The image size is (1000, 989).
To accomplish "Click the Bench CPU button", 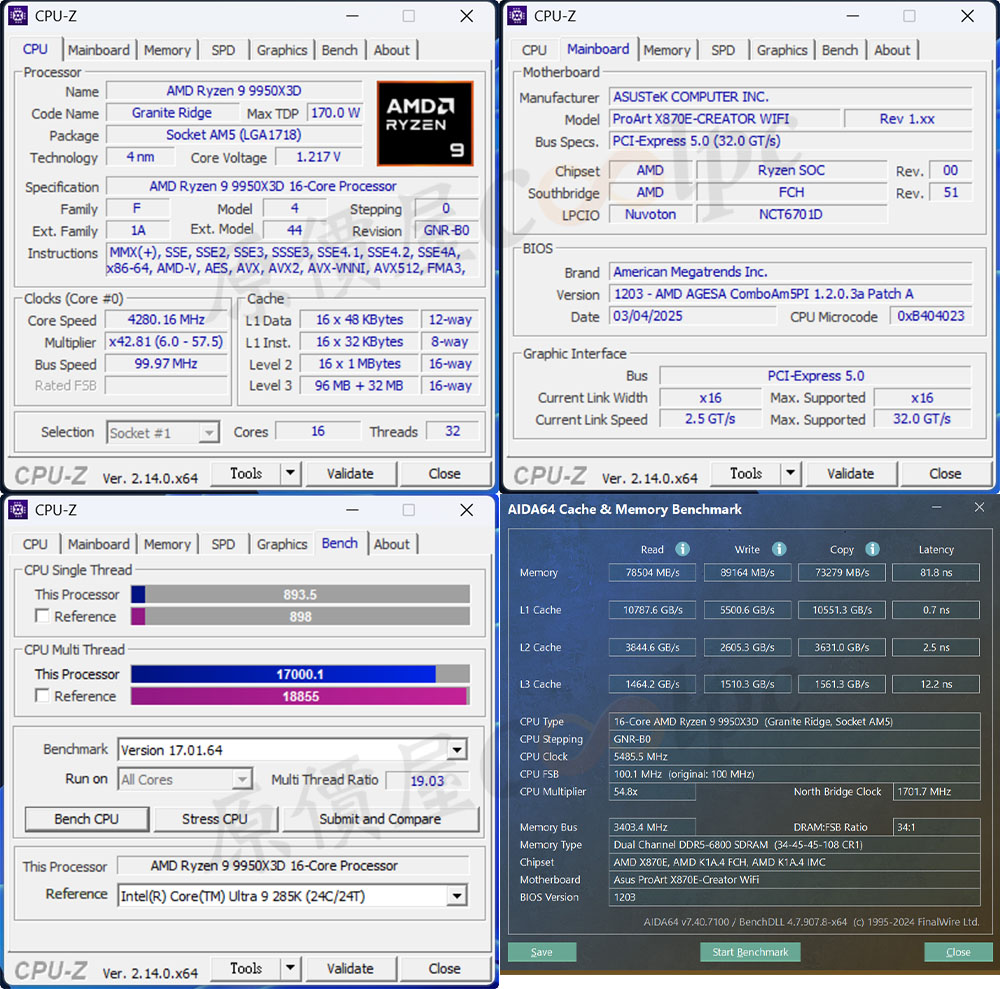I will click(x=87, y=819).
